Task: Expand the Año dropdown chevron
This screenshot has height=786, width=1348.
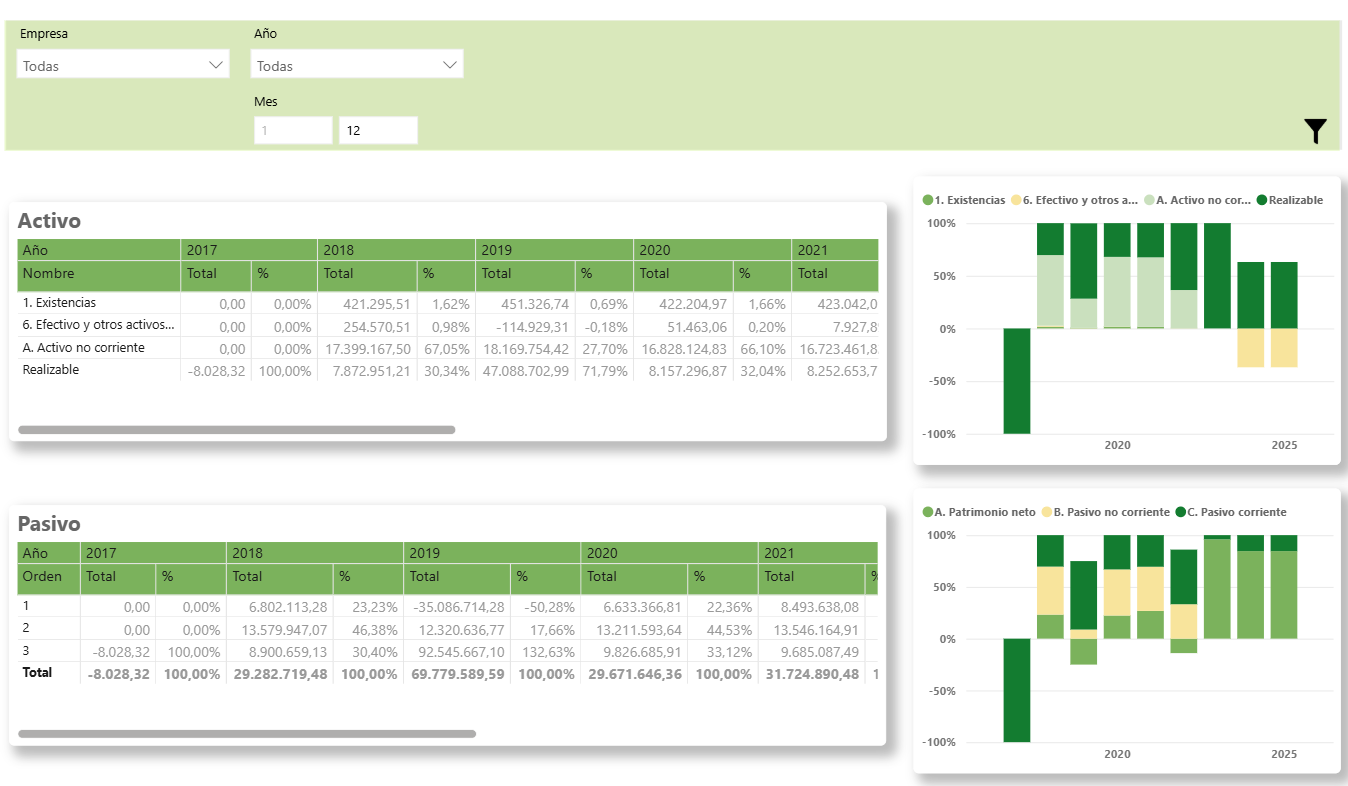Action: 449,66
